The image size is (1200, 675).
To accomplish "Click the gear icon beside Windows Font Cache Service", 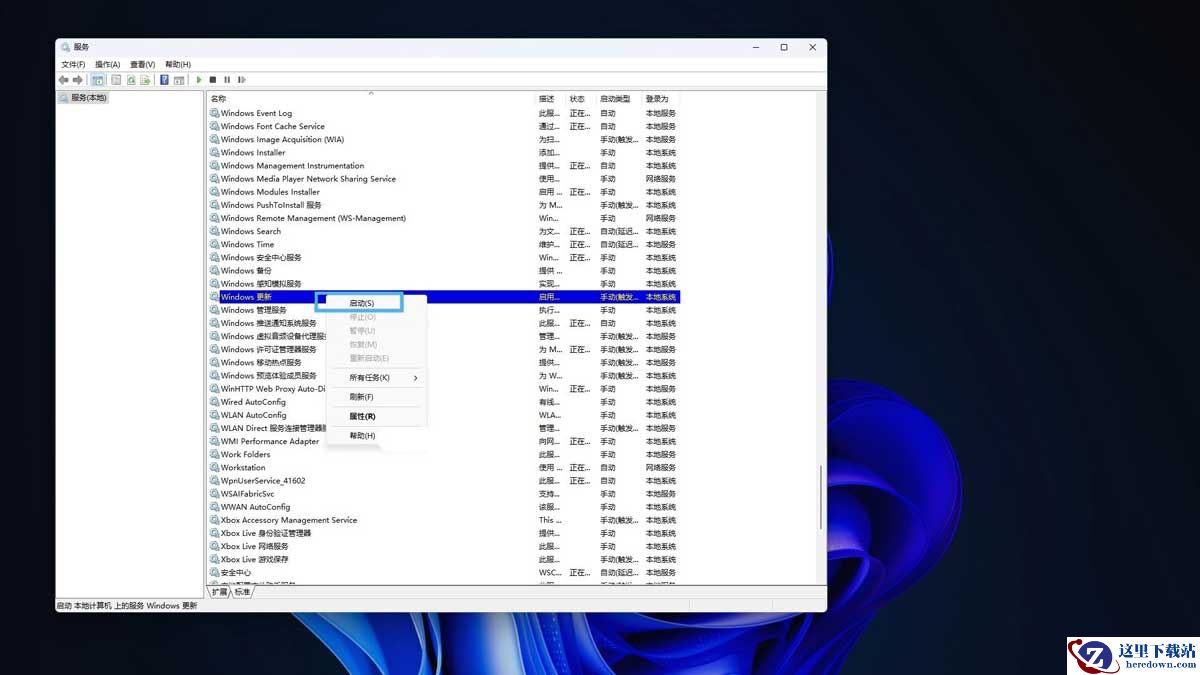I will pos(214,126).
